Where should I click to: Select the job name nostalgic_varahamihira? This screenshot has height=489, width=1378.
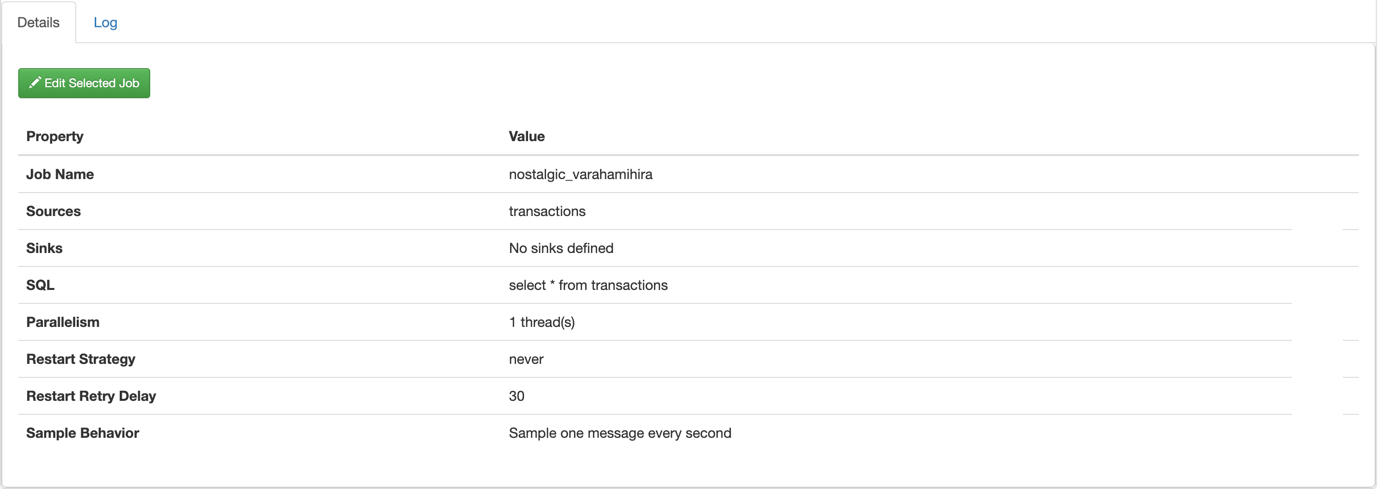click(580, 174)
